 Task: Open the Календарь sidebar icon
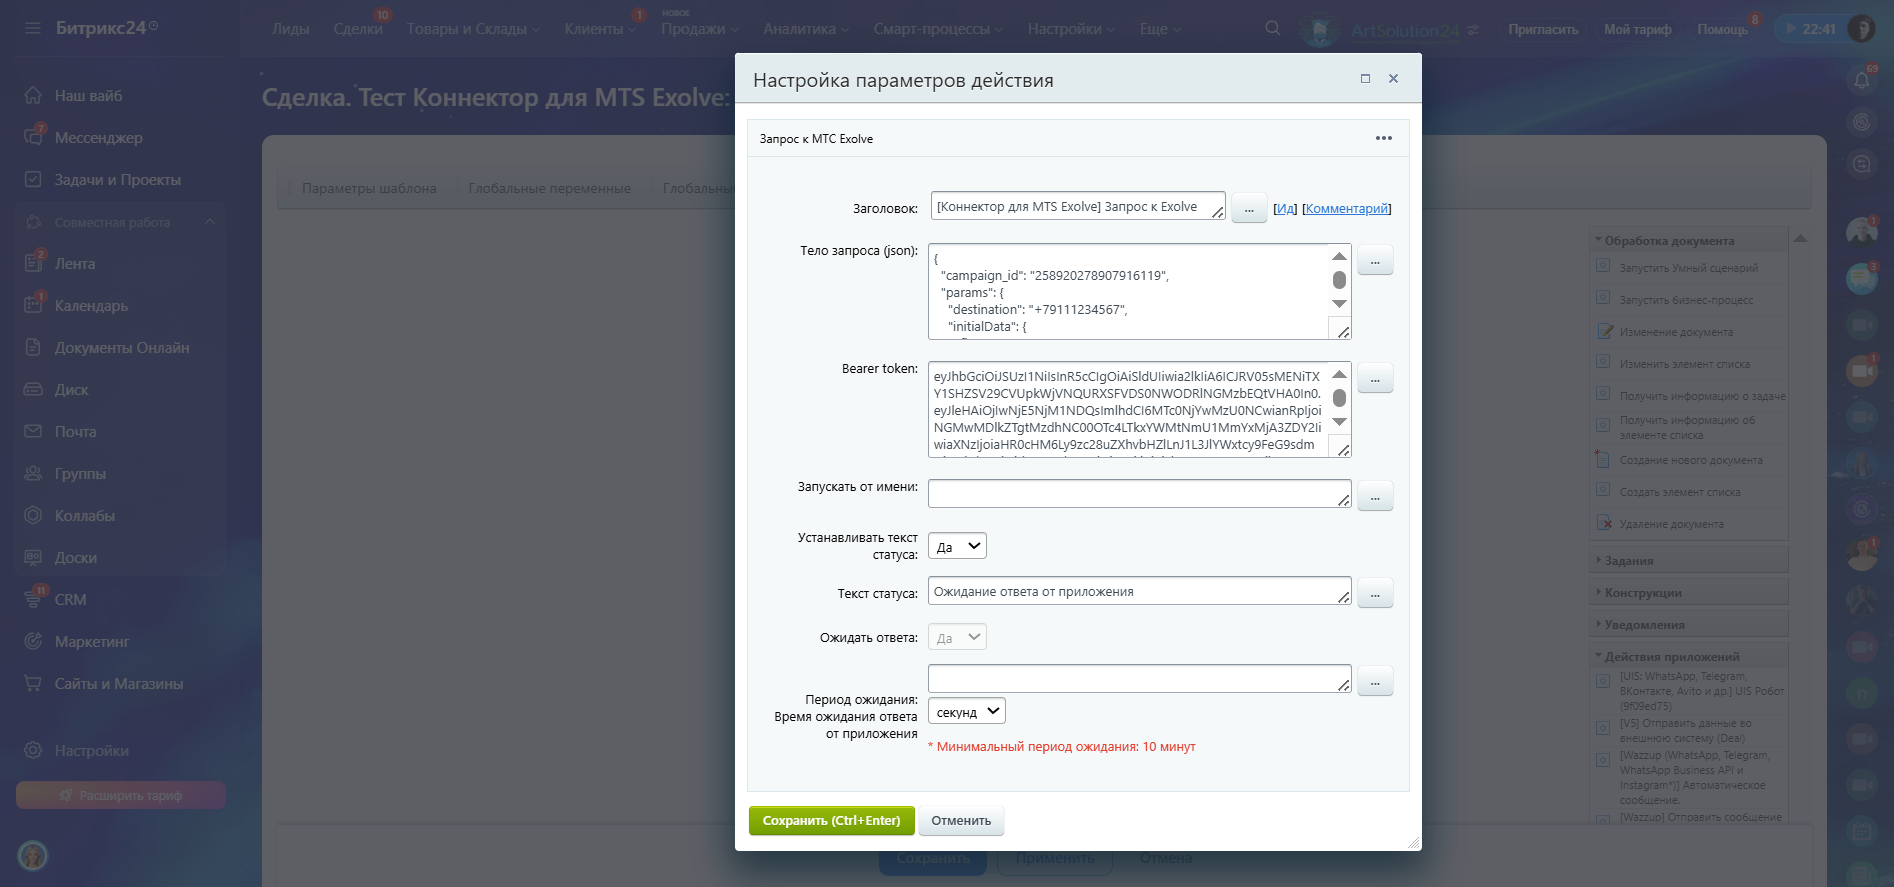click(33, 306)
